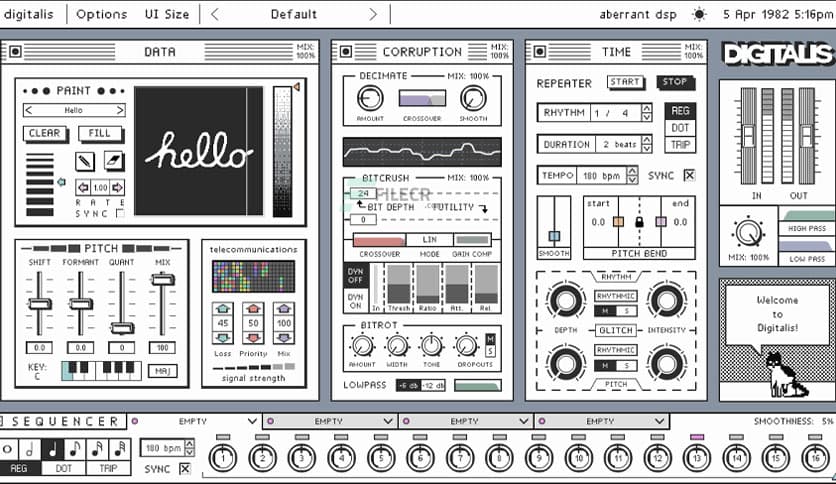Toggle the CORRUPTION section power button
Viewport: 836px width, 484px height.
click(x=346, y=52)
